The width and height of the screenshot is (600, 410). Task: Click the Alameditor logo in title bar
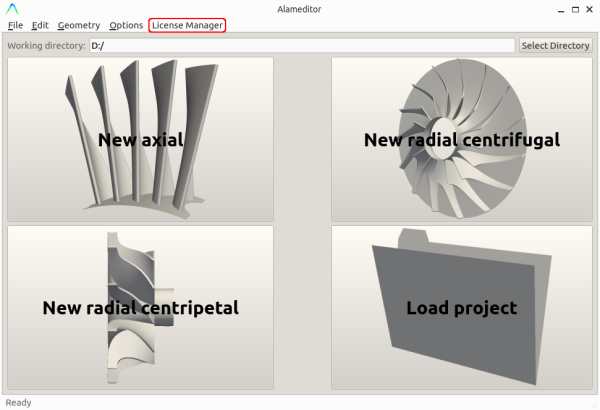pos(13,8)
